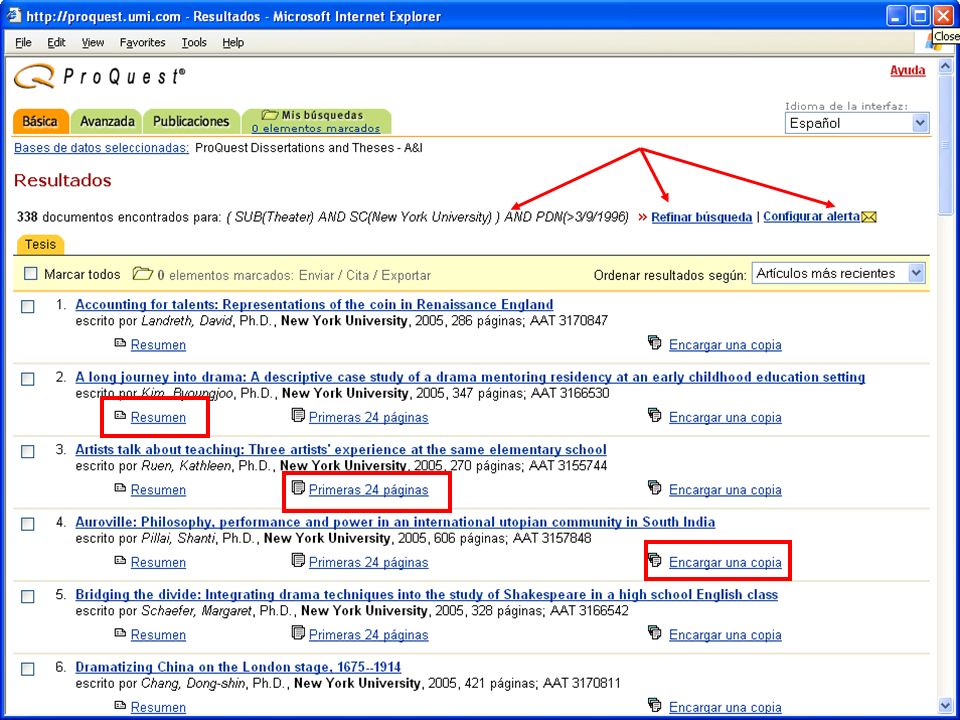Click the pages icon beside result 4 preview
The height and width of the screenshot is (720, 960).
pos(298,561)
